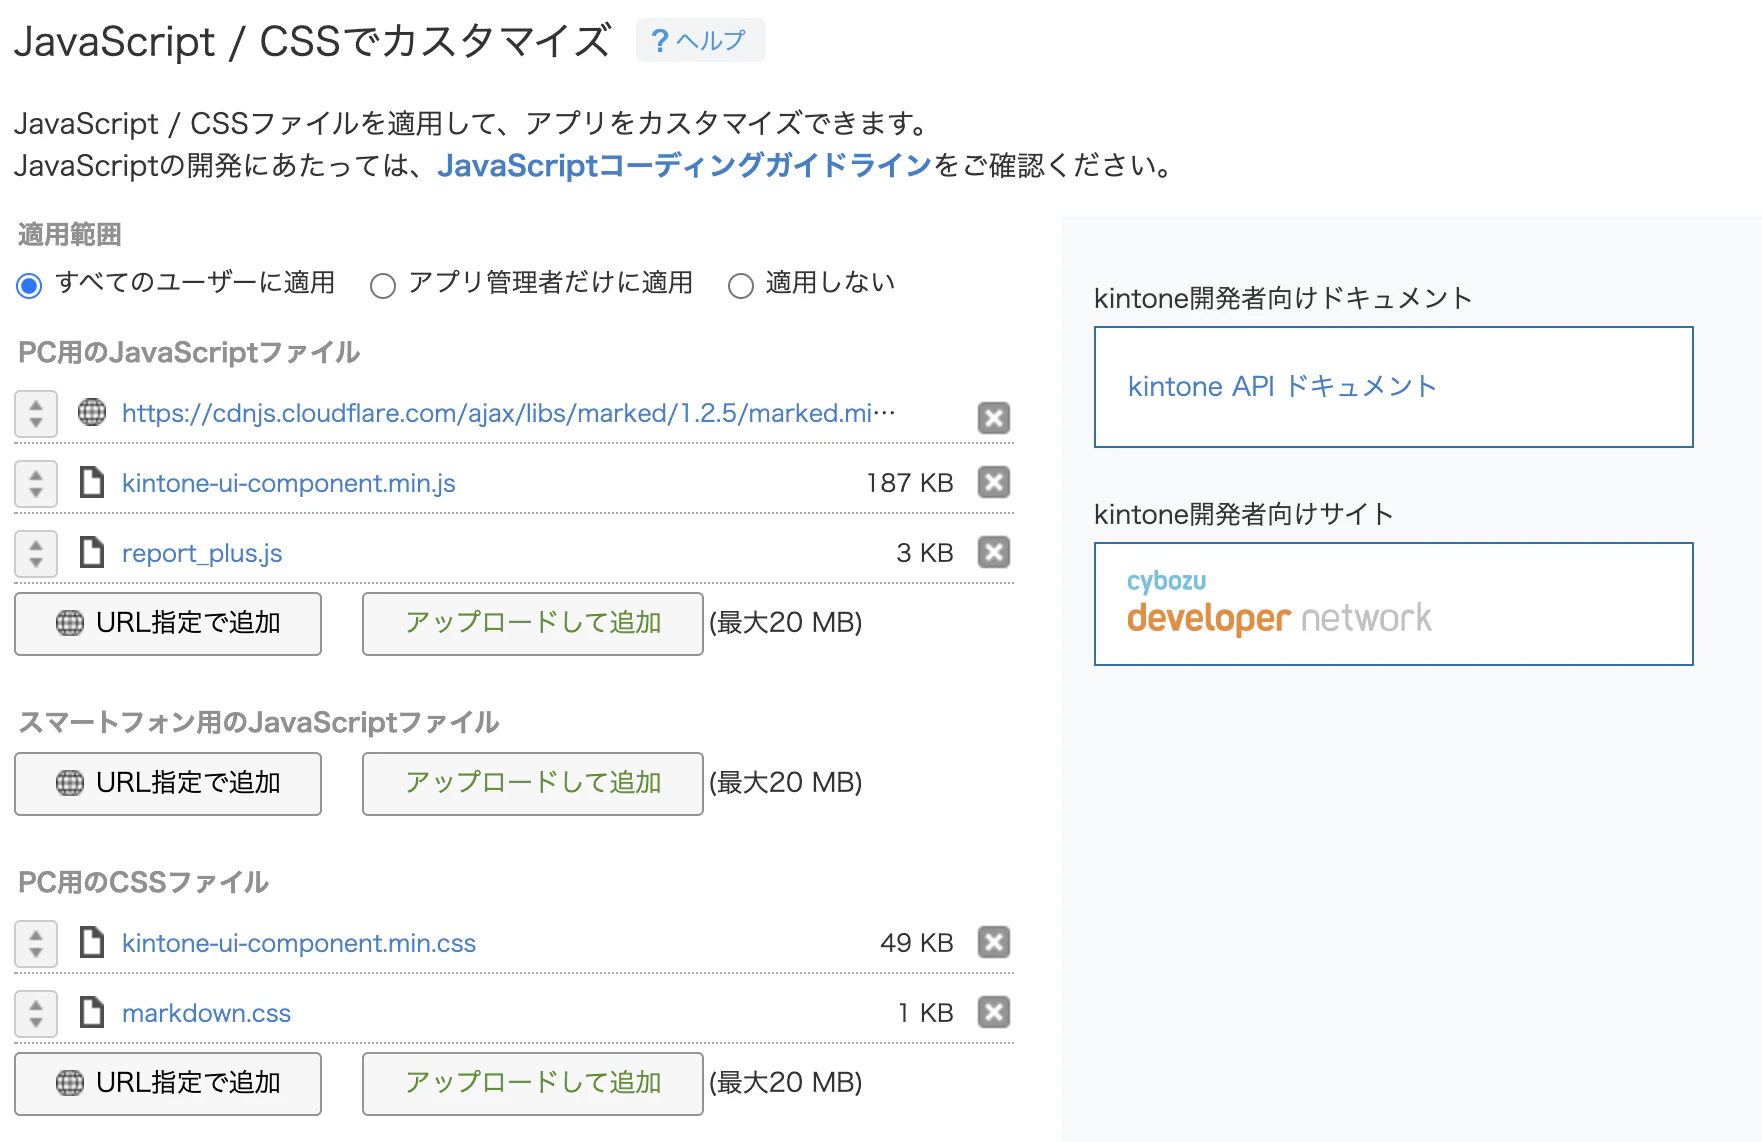This screenshot has width=1762, height=1142.
Task: Click reorder handle for cloudflare URL row
Action: 36,414
